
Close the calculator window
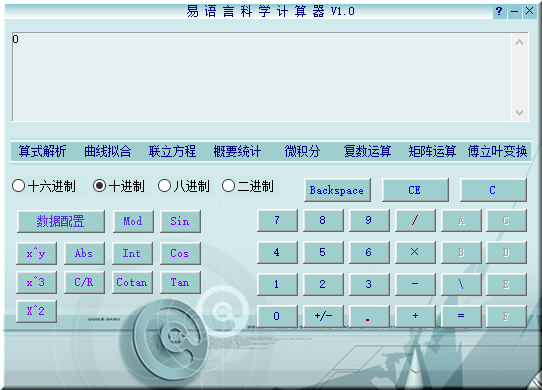coord(530,11)
